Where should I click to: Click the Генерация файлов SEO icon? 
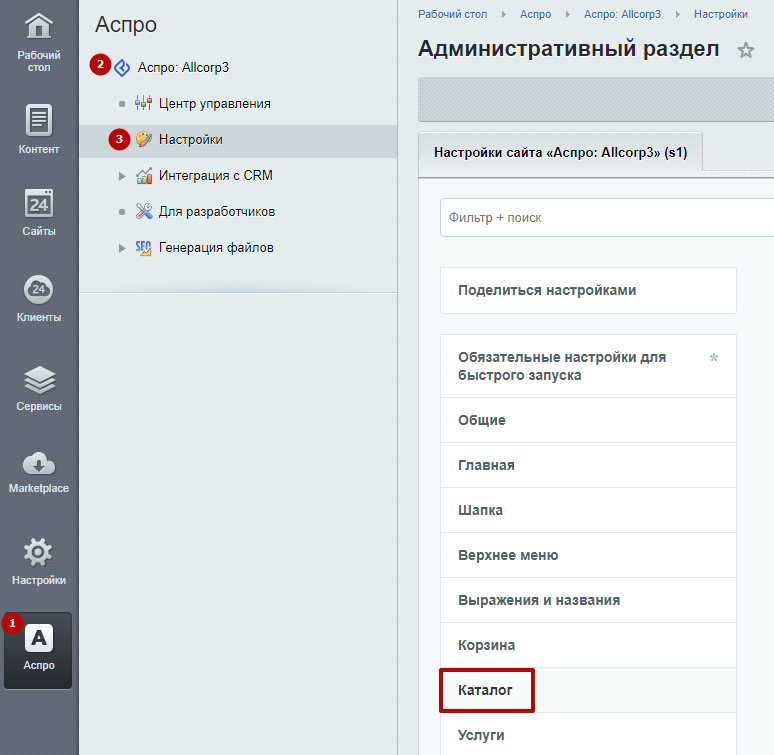tap(143, 248)
